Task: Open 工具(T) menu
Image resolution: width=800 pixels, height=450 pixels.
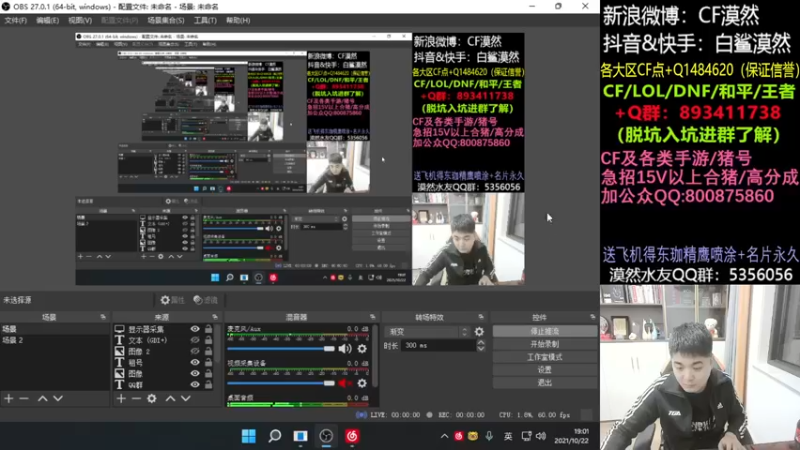Action: coord(205,20)
